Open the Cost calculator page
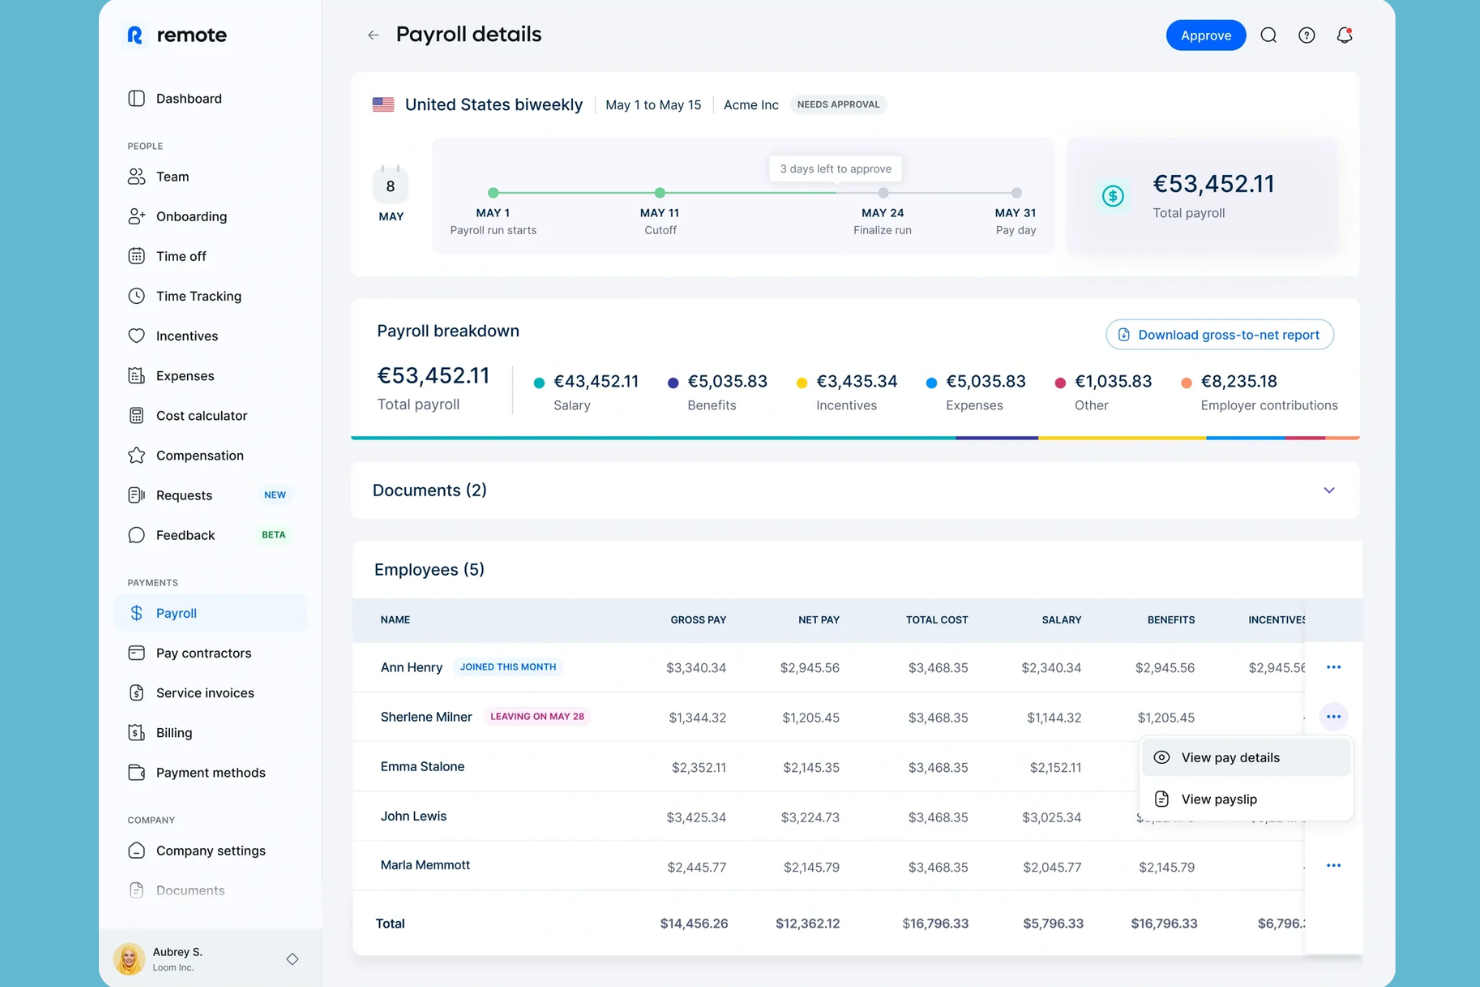1480x987 pixels. click(201, 416)
